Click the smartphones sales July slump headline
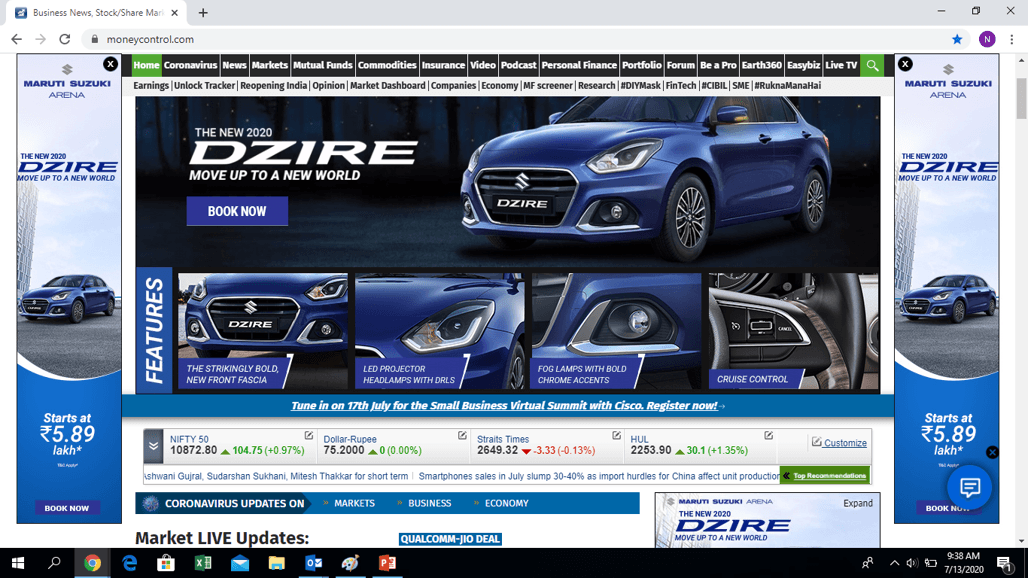 click(x=599, y=476)
